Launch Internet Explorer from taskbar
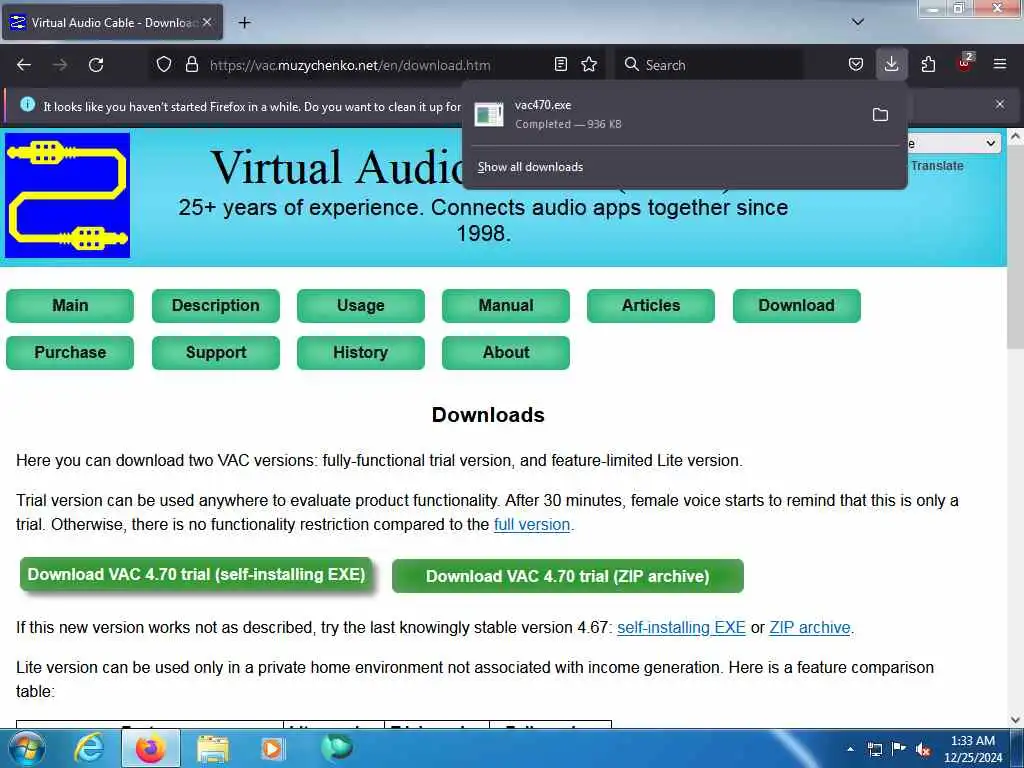 click(x=89, y=748)
